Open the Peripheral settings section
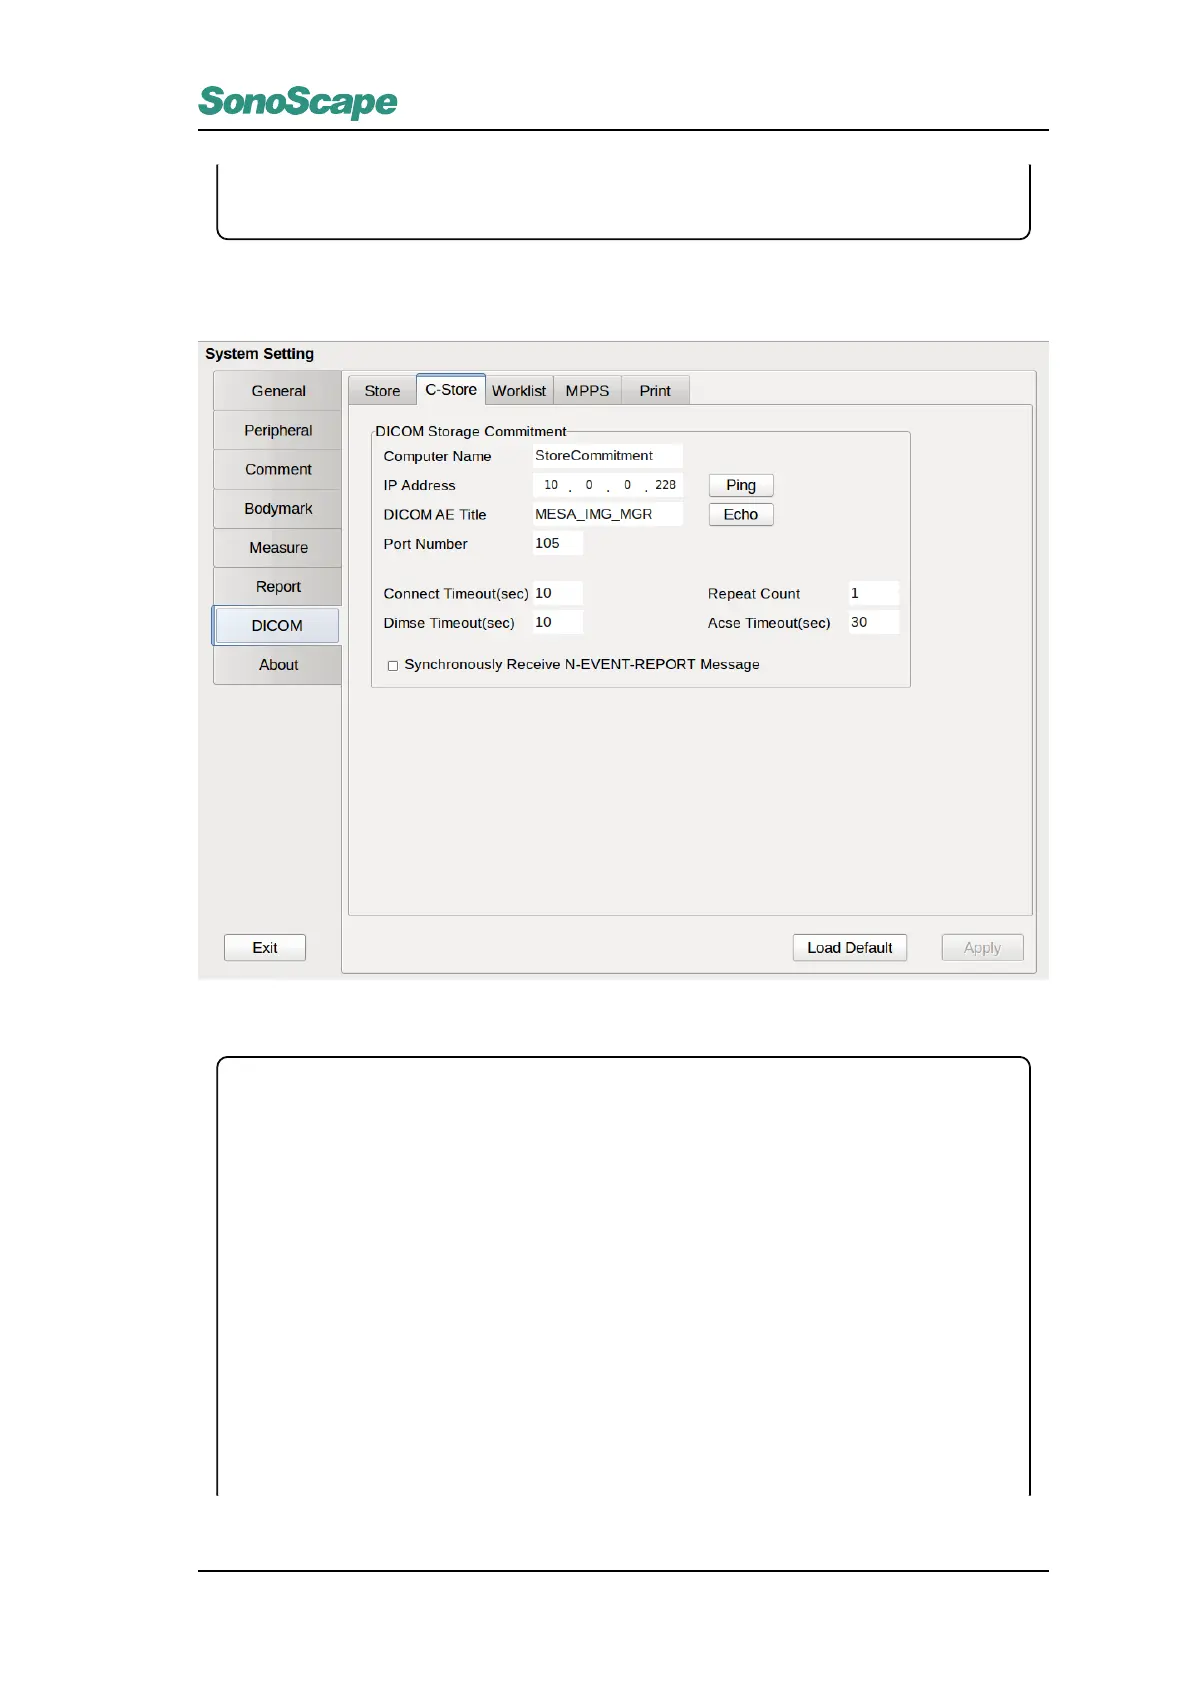This screenshot has height=1684, width=1191. (x=278, y=430)
